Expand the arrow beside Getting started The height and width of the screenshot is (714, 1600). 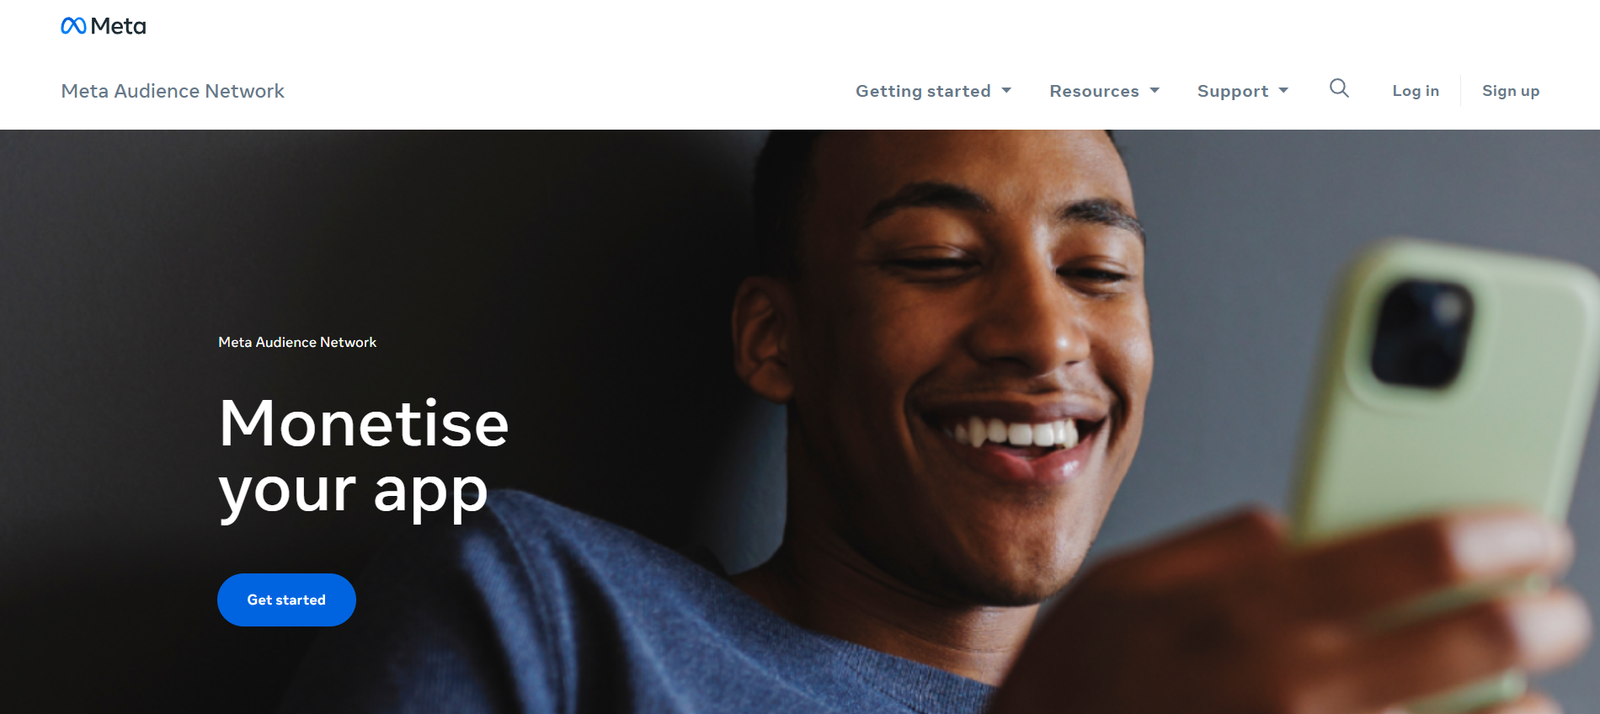[1006, 90]
